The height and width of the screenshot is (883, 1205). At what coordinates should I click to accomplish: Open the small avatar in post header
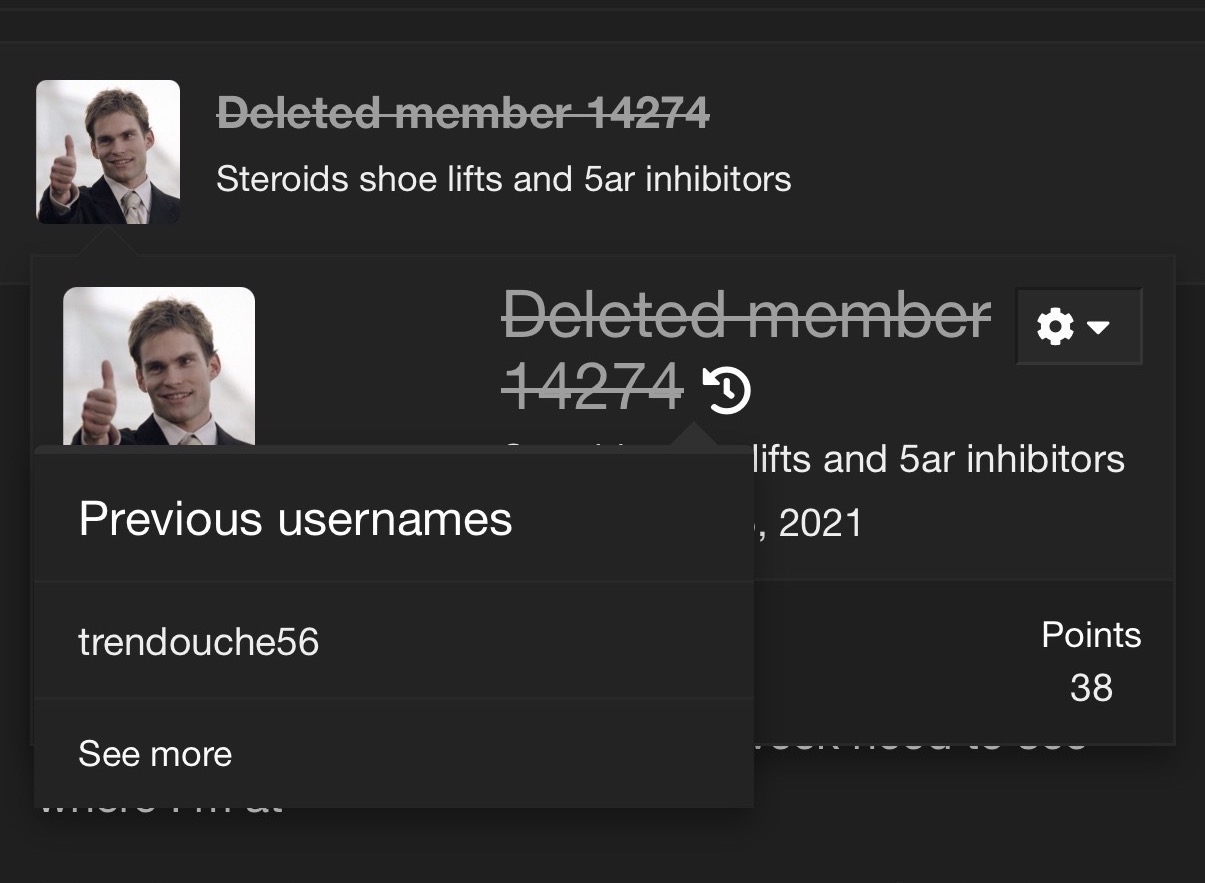click(x=108, y=152)
